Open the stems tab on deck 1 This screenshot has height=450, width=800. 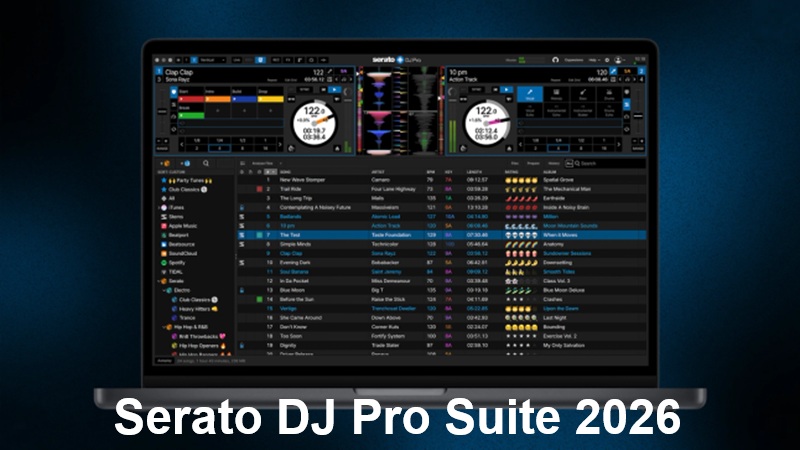click(x=174, y=104)
